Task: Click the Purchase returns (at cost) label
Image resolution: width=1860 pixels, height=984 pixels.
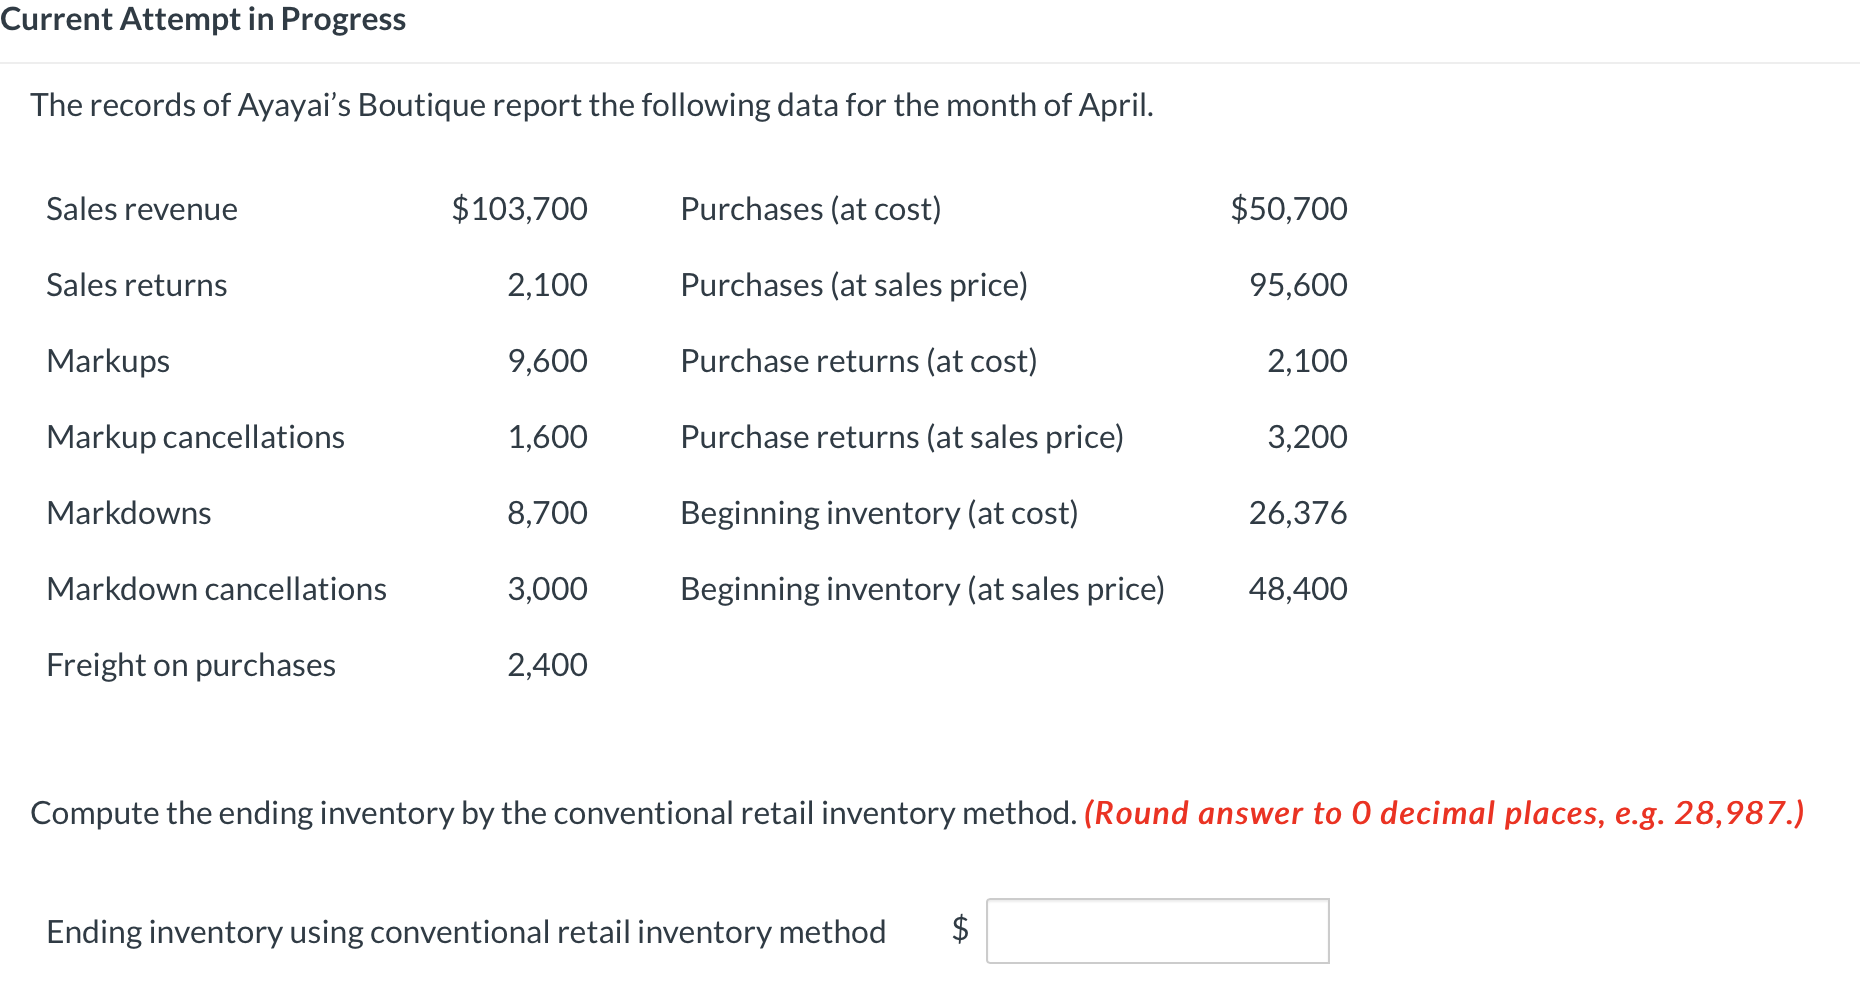Action: [858, 361]
